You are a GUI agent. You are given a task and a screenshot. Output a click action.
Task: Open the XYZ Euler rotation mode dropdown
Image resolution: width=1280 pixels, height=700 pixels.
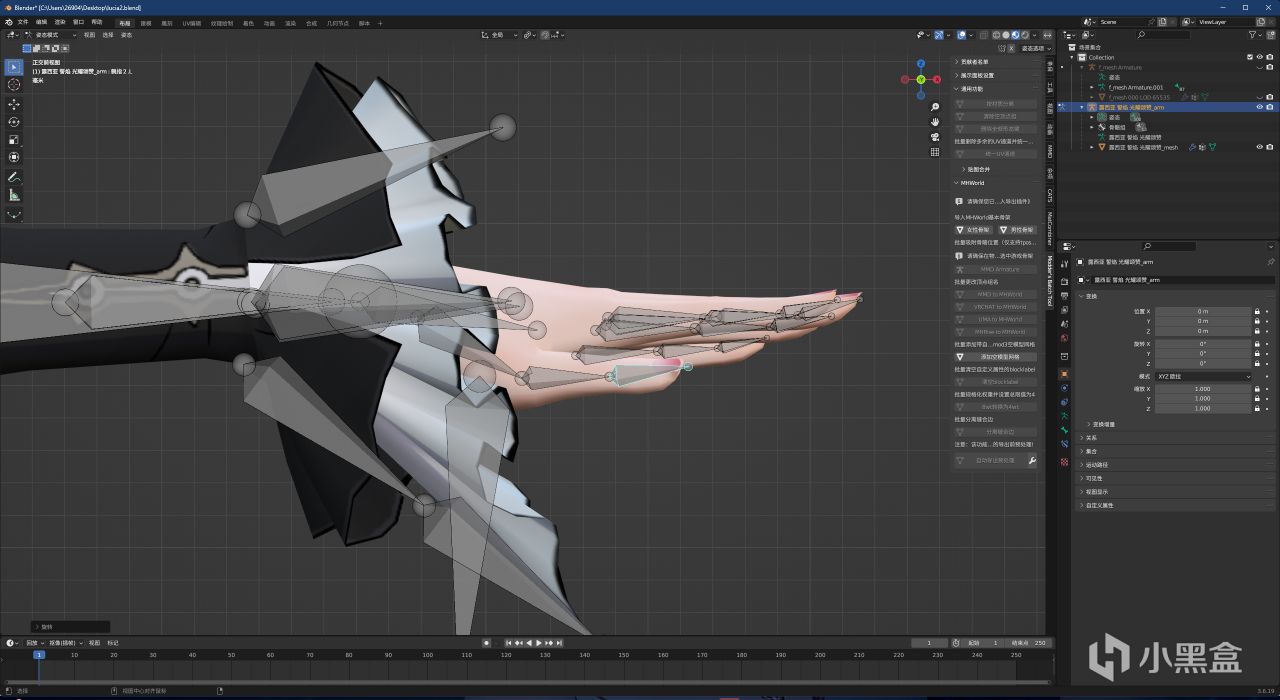click(x=1204, y=376)
